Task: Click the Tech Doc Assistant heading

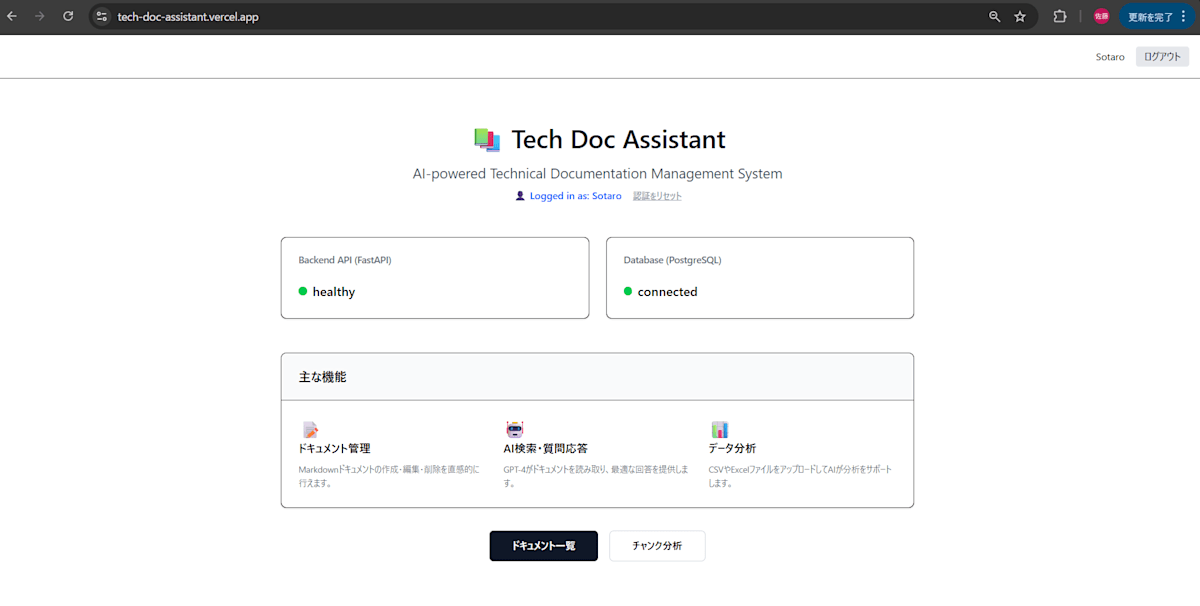Action: 618,139
